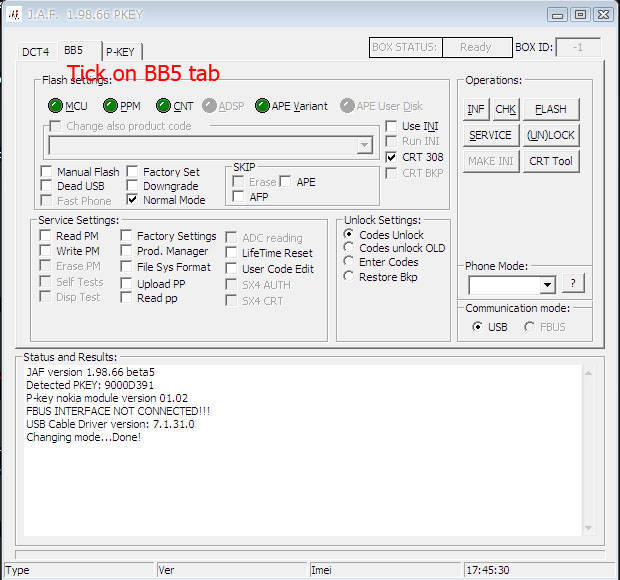This screenshot has height=580, width=620.
Task: Toggle the green MCU flash indicator
Action: click(x=55, y=106)
